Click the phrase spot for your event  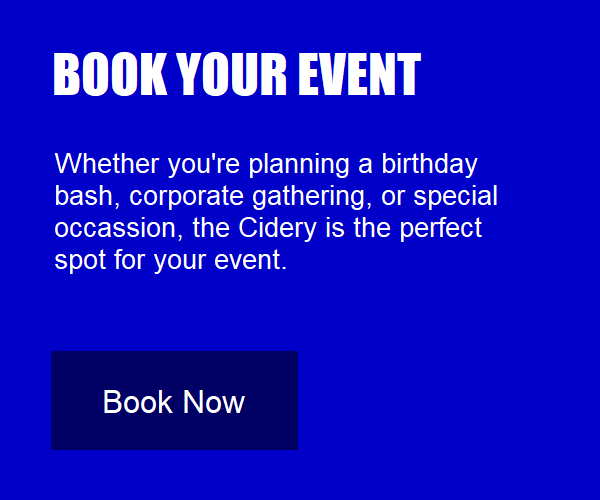[x=171, y=261]
